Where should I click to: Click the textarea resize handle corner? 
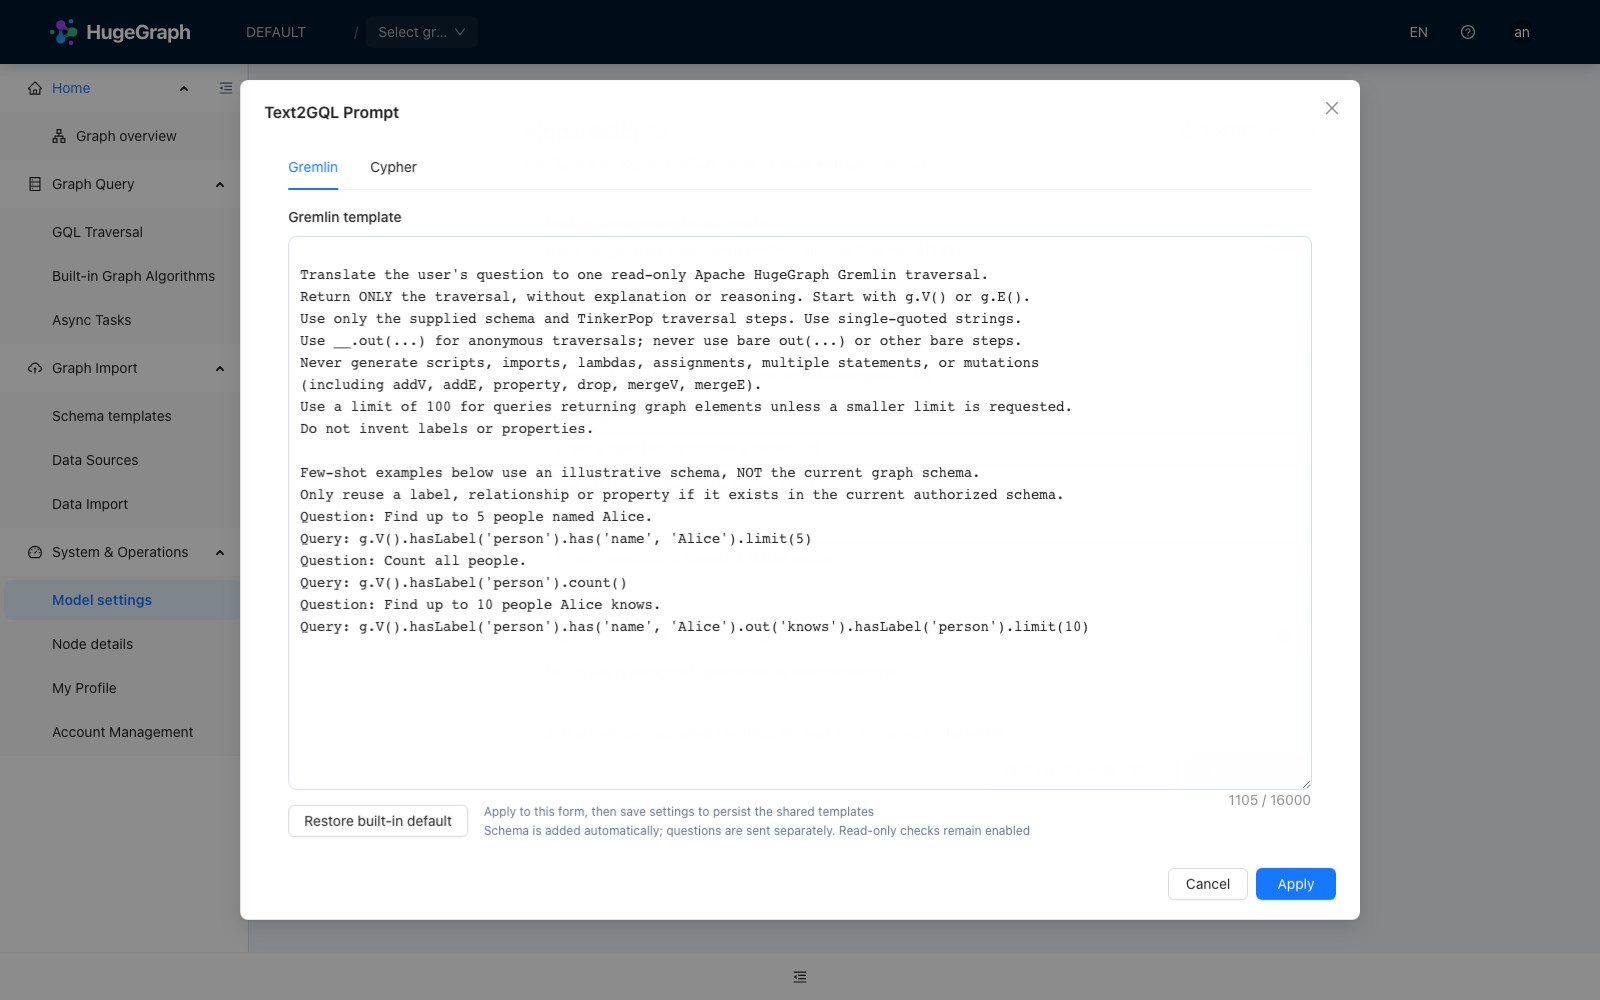tap(1306, 784)
